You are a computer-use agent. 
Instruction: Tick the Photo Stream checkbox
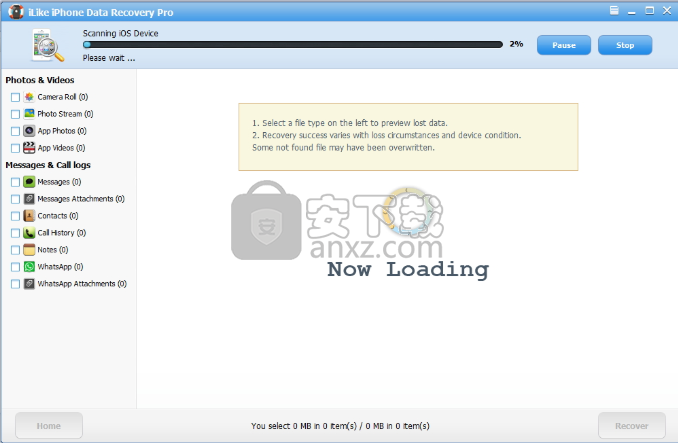tap(15, 114)
